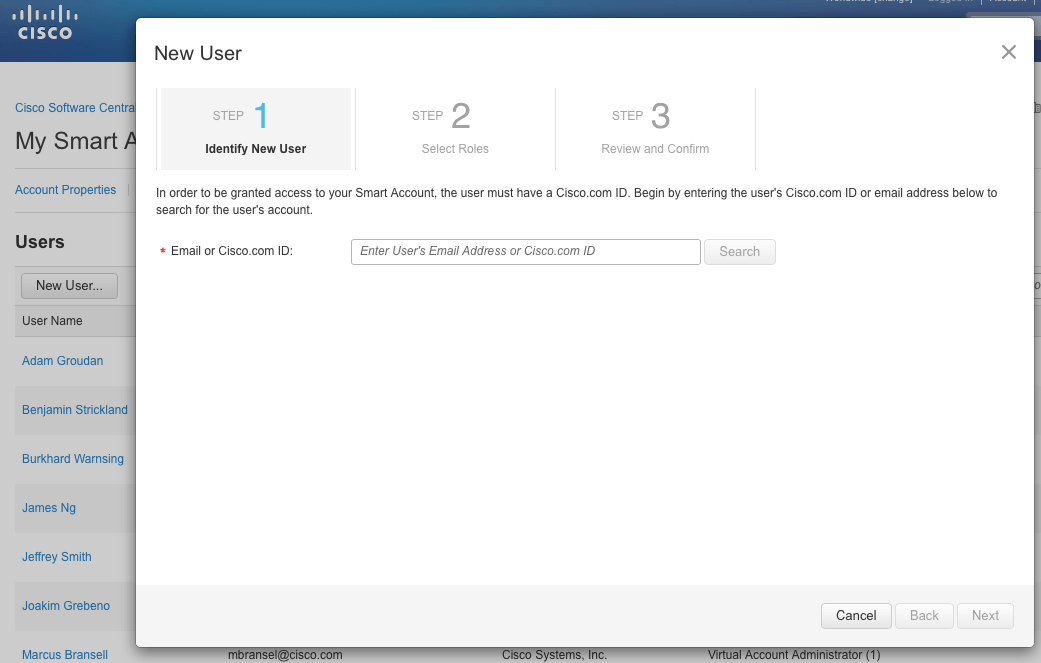Open Account Properties
This screenshot has width=1041, height=663.
tap(65, 189)
